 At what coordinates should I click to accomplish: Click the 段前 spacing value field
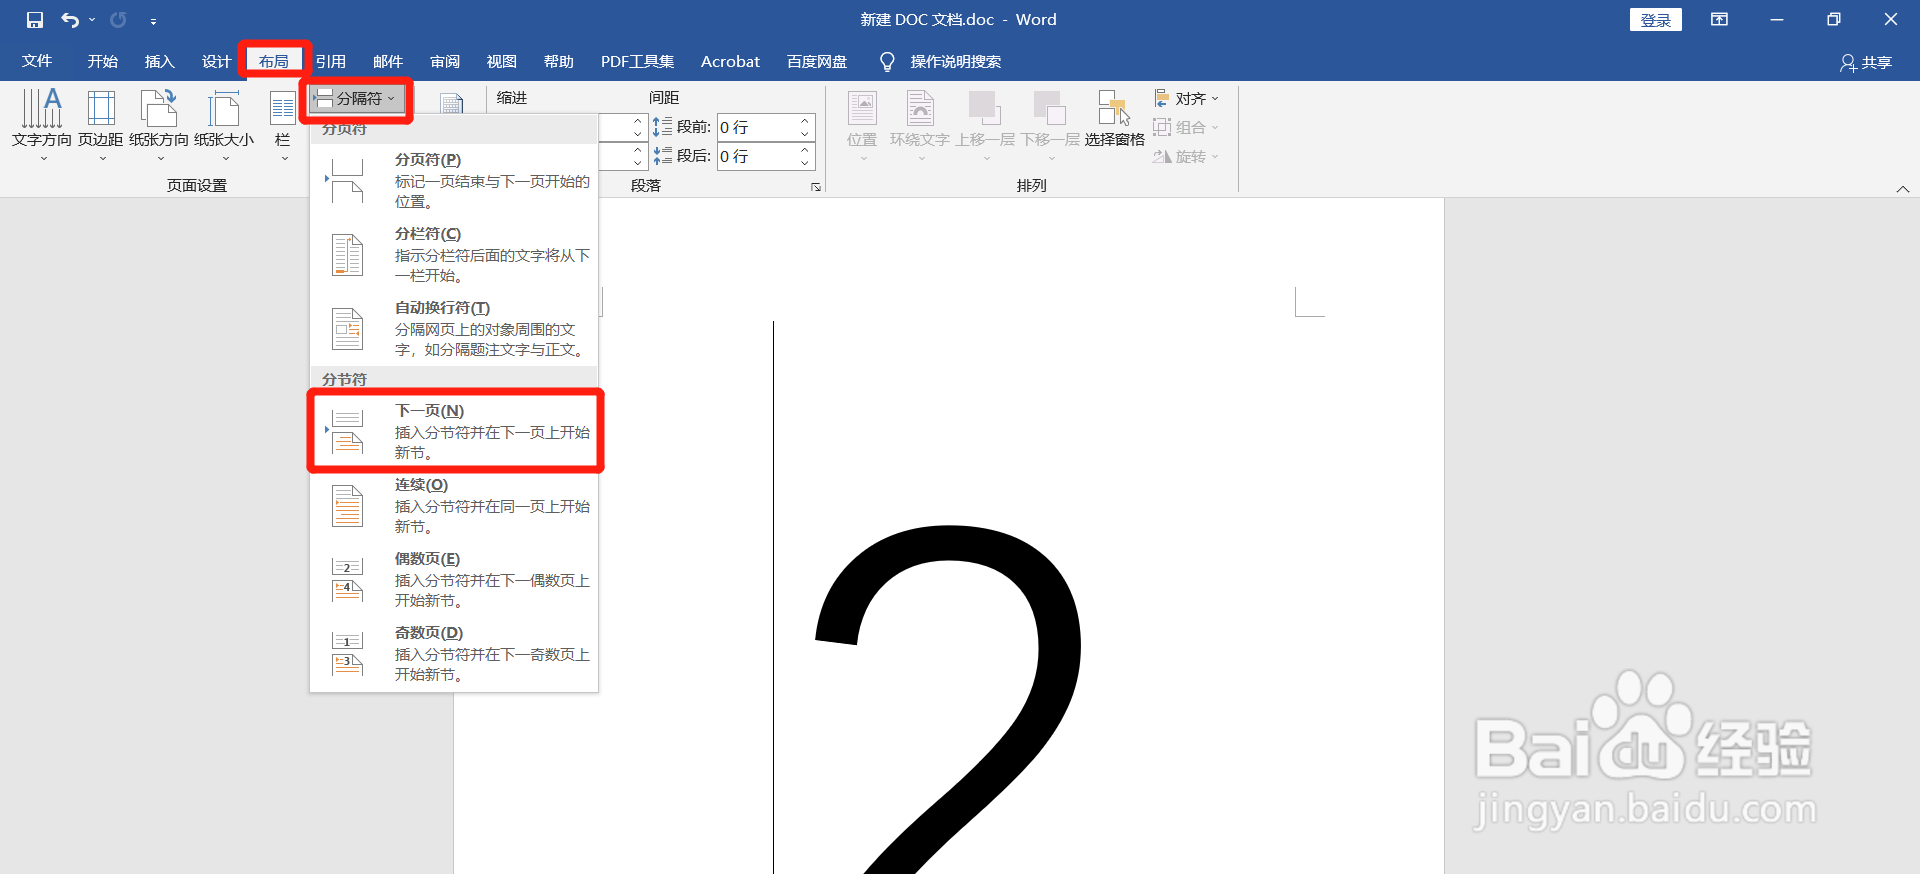[757, 127]
